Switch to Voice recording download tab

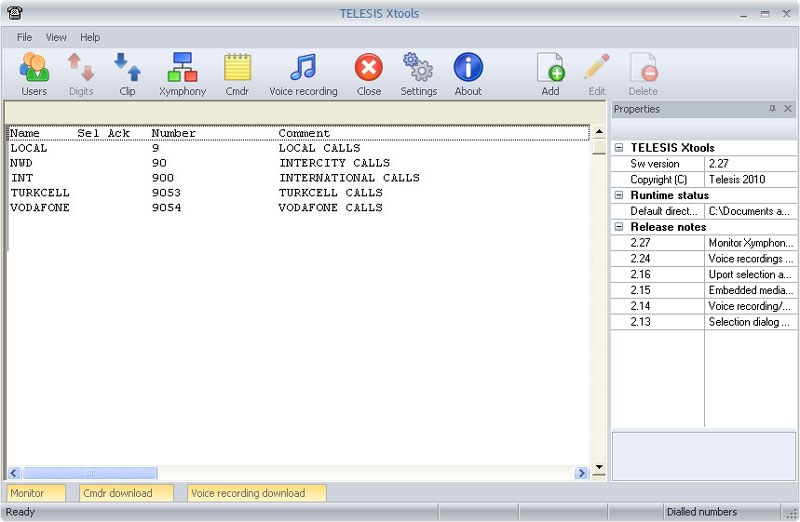click(x=256, y=493)
